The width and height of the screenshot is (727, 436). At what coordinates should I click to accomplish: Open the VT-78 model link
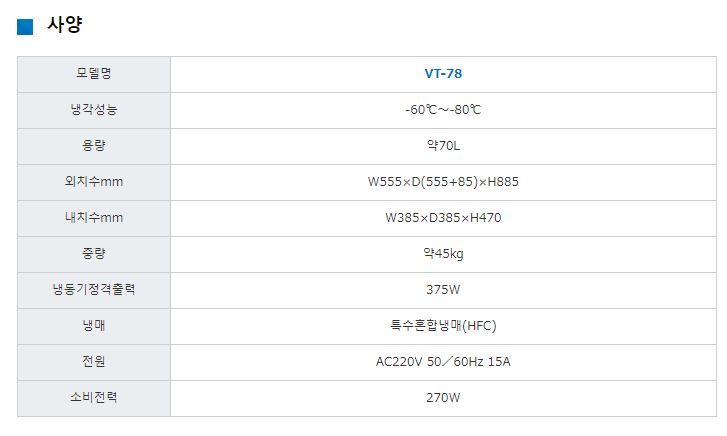(x=443, y=73)
